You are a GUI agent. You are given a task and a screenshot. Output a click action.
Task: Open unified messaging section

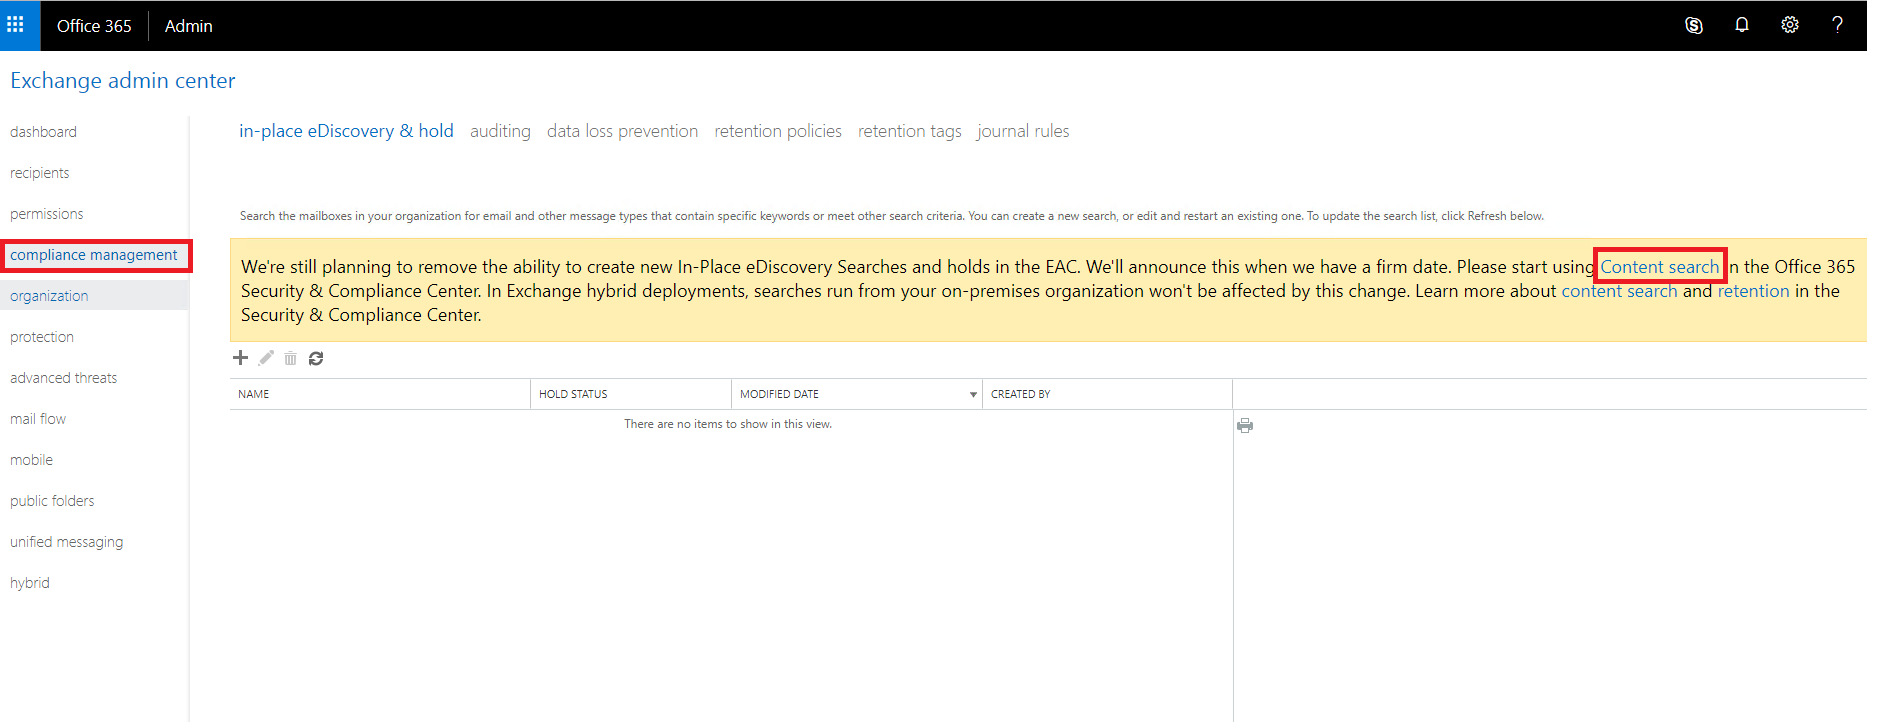(67, 542)
